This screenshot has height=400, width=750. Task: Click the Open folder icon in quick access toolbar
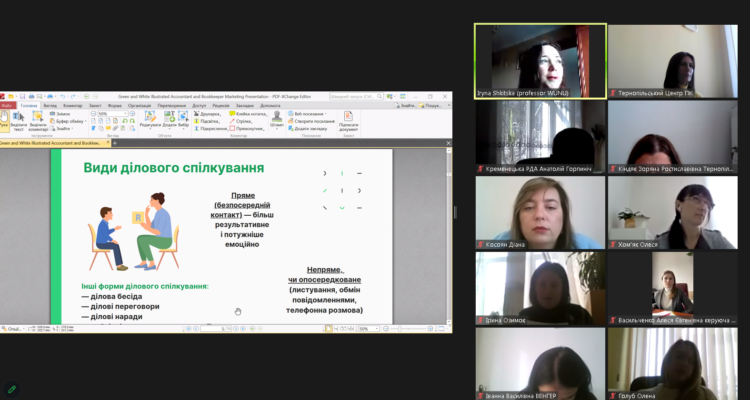coord(11,97)
